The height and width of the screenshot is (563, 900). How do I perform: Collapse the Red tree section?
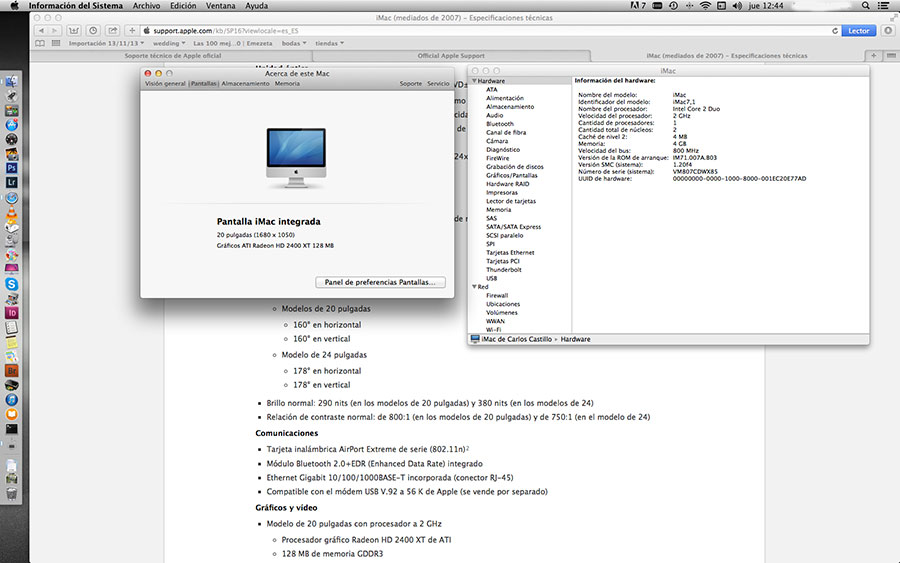click(474, 286)
